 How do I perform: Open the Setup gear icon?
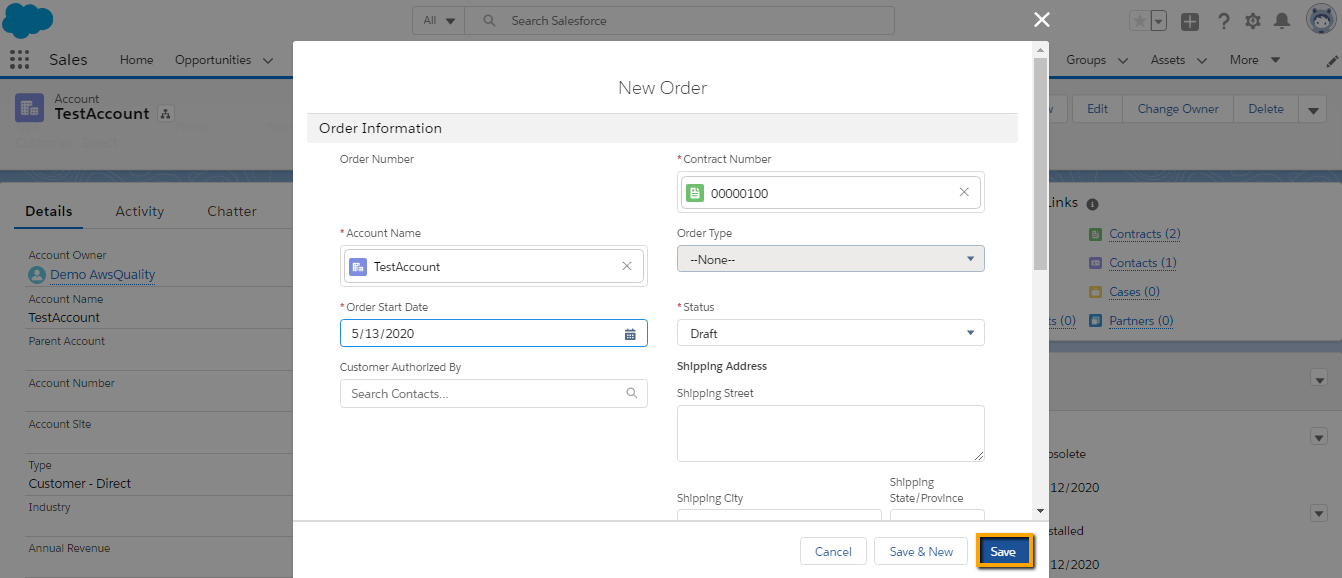[x=1253, y=21]
